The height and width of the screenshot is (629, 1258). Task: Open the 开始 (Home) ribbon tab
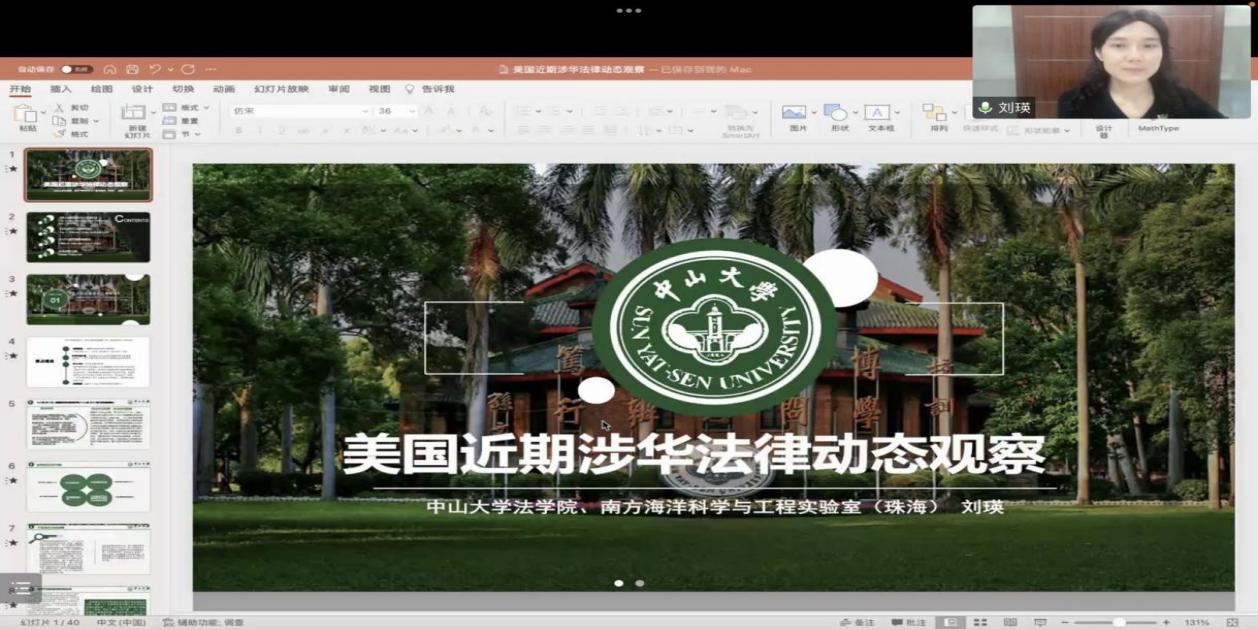pyautogui.click(x=20, y=89)
